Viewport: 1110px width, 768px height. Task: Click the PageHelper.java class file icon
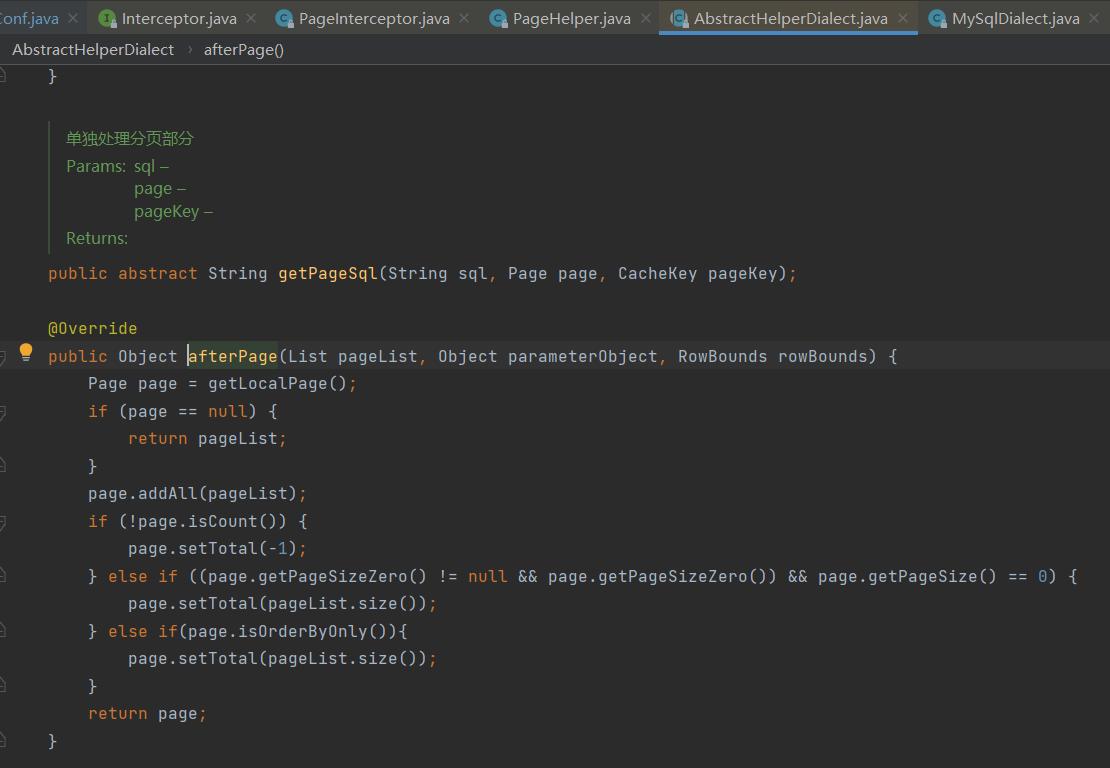click(x=498, y=18)
